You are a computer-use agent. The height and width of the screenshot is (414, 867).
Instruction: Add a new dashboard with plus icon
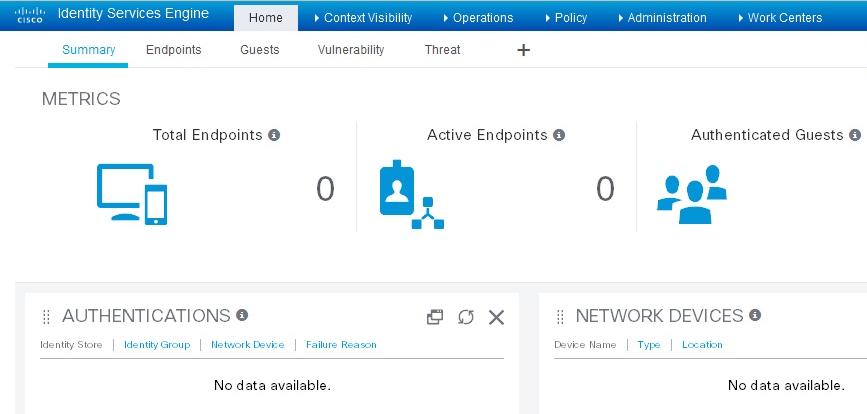tap(523, 50)
